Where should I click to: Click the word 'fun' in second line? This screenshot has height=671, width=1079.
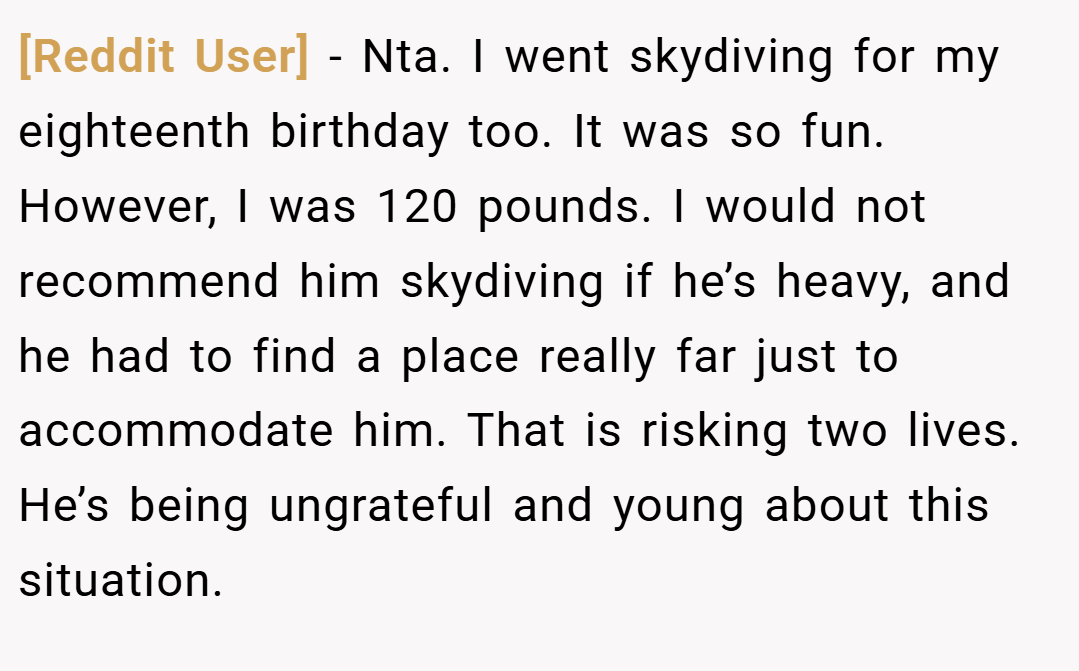pyautogui.click(x=842, y=131)
